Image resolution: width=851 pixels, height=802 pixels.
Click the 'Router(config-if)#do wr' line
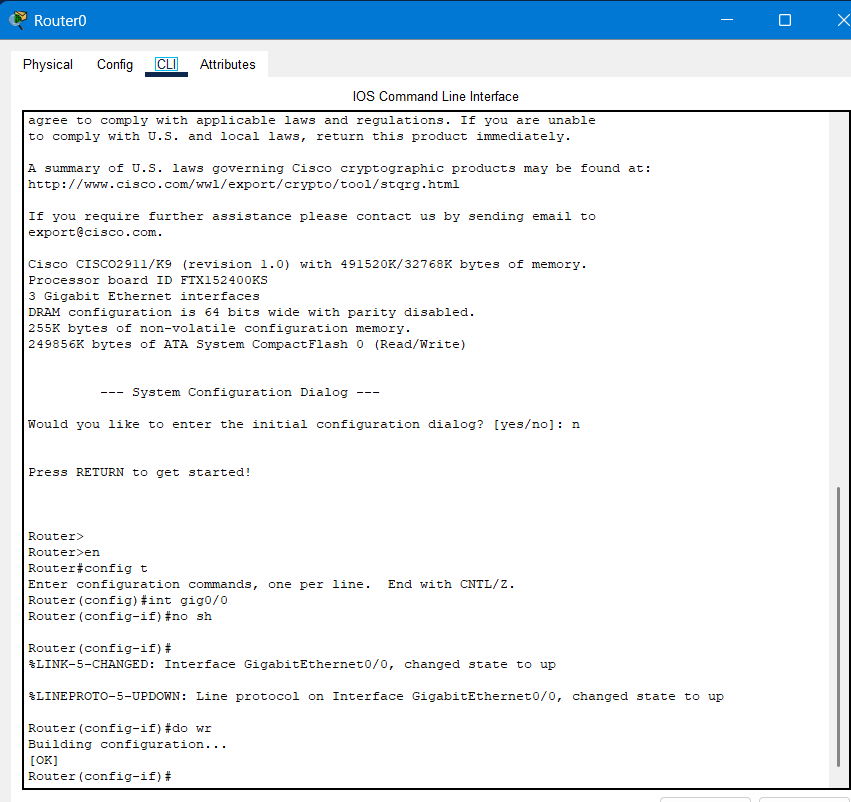tap(120, 728)
